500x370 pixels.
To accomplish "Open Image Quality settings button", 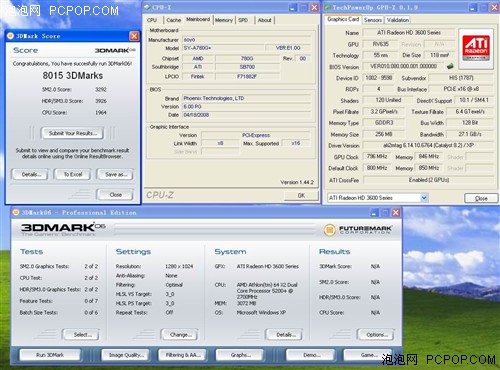I will click(x=126, y=355).
